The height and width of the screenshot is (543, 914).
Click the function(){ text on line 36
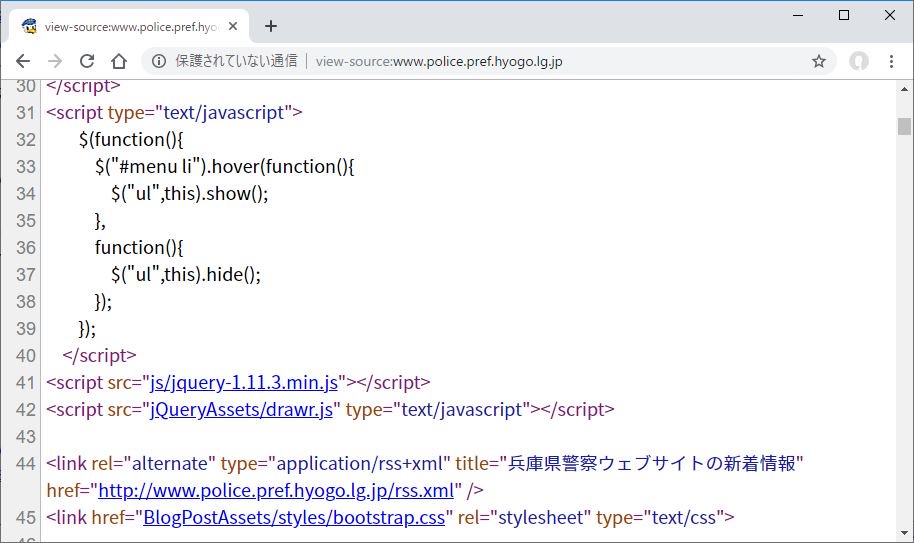coord(139,248)
